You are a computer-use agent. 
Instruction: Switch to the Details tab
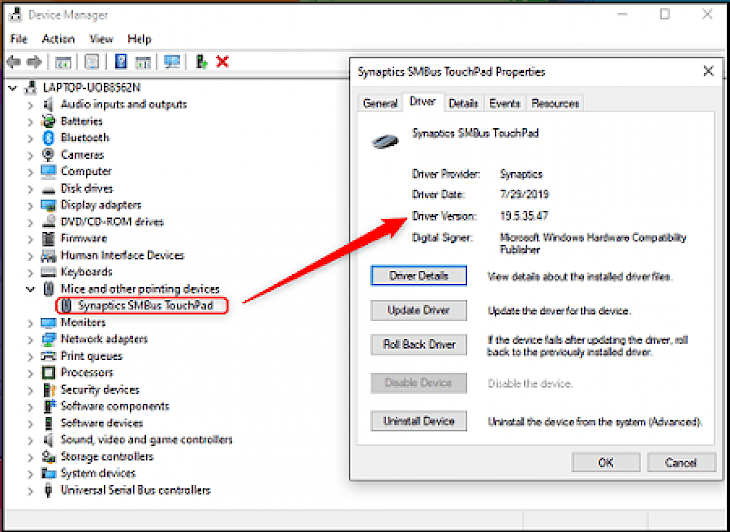pyautogui.click(x=462, y=103)
